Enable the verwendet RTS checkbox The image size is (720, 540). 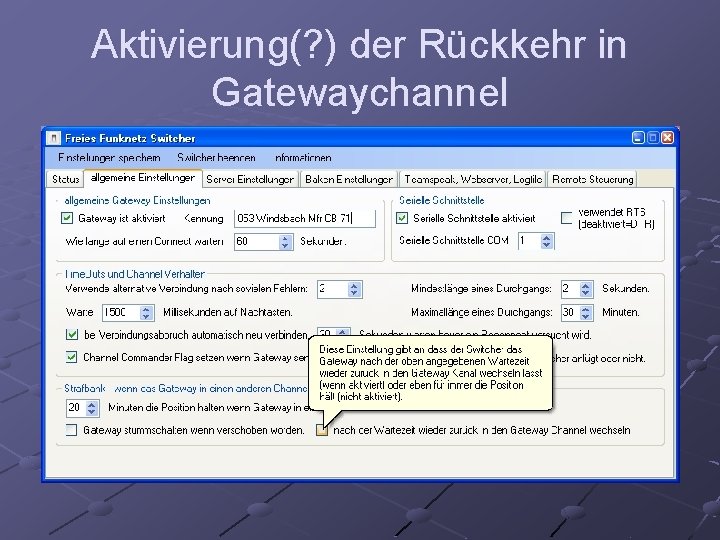coord(567,218)
